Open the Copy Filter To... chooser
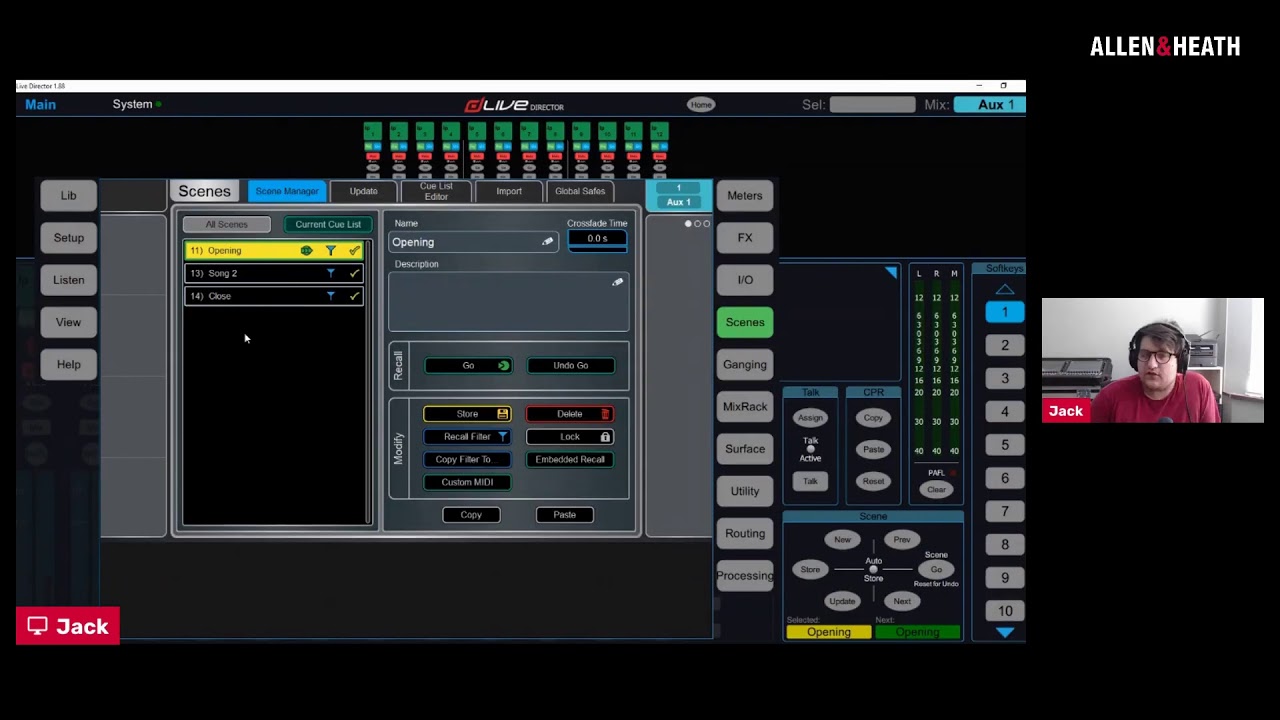Image resolution: width=1280 pixels, height=720 pixels. point(467,460)
